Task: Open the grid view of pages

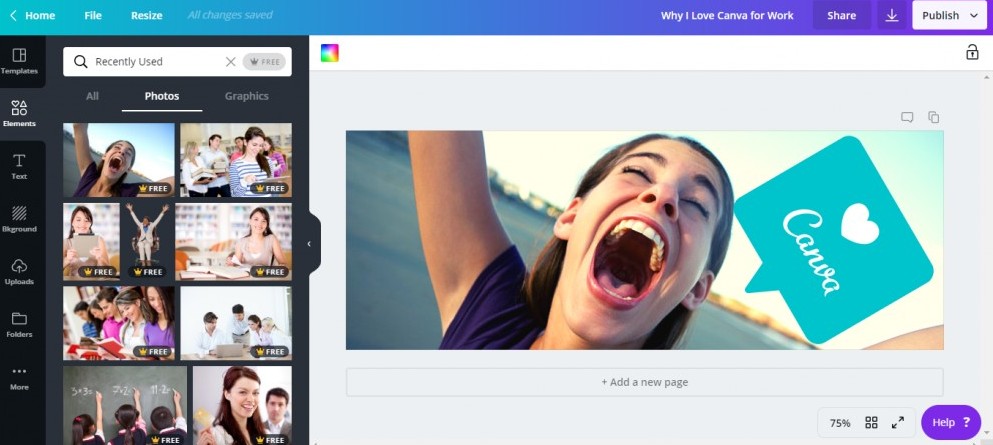Action: click(x=871, y=422)
